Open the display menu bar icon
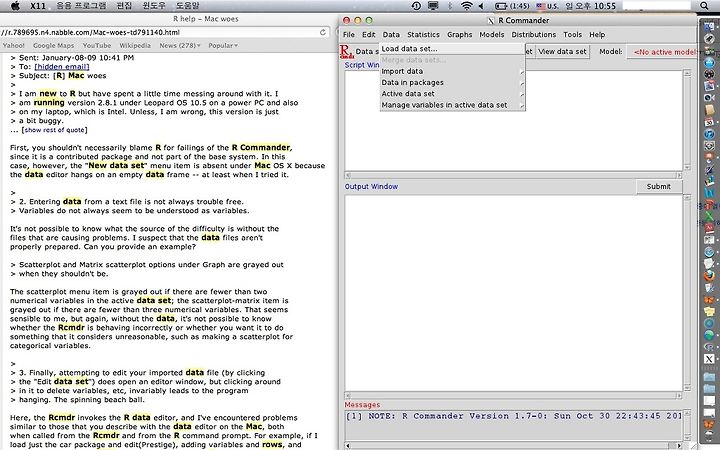The image size is (720, 450). pos(433,6)
